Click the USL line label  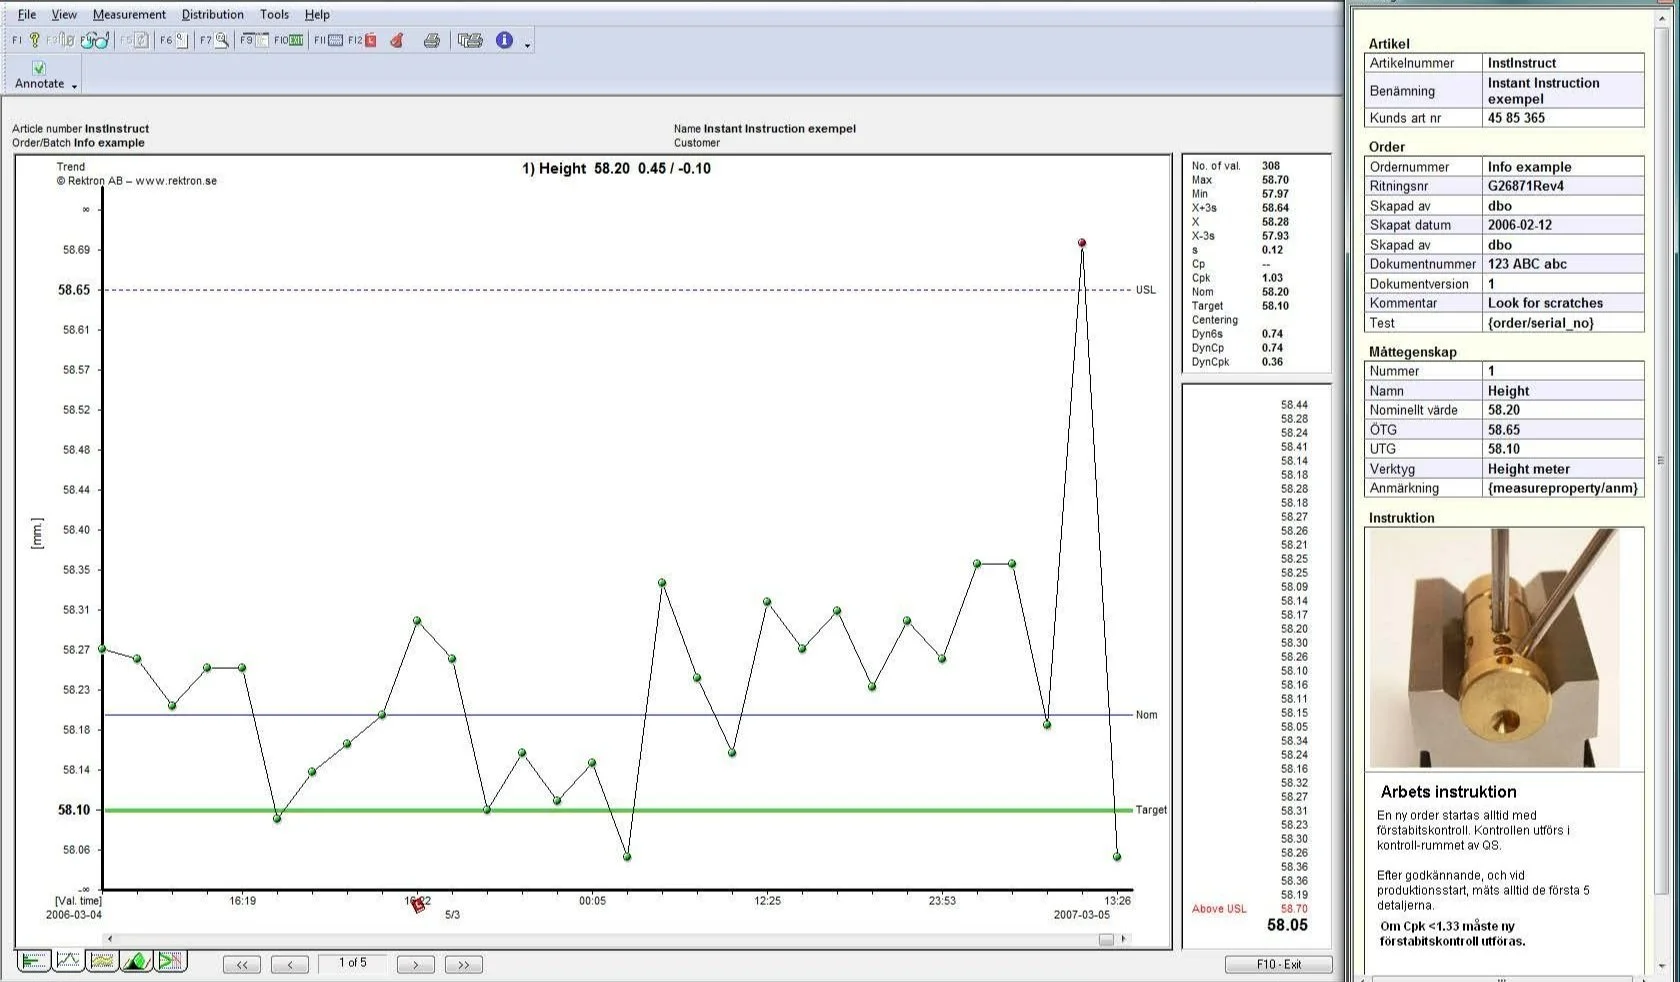(x=1145, y=290)
